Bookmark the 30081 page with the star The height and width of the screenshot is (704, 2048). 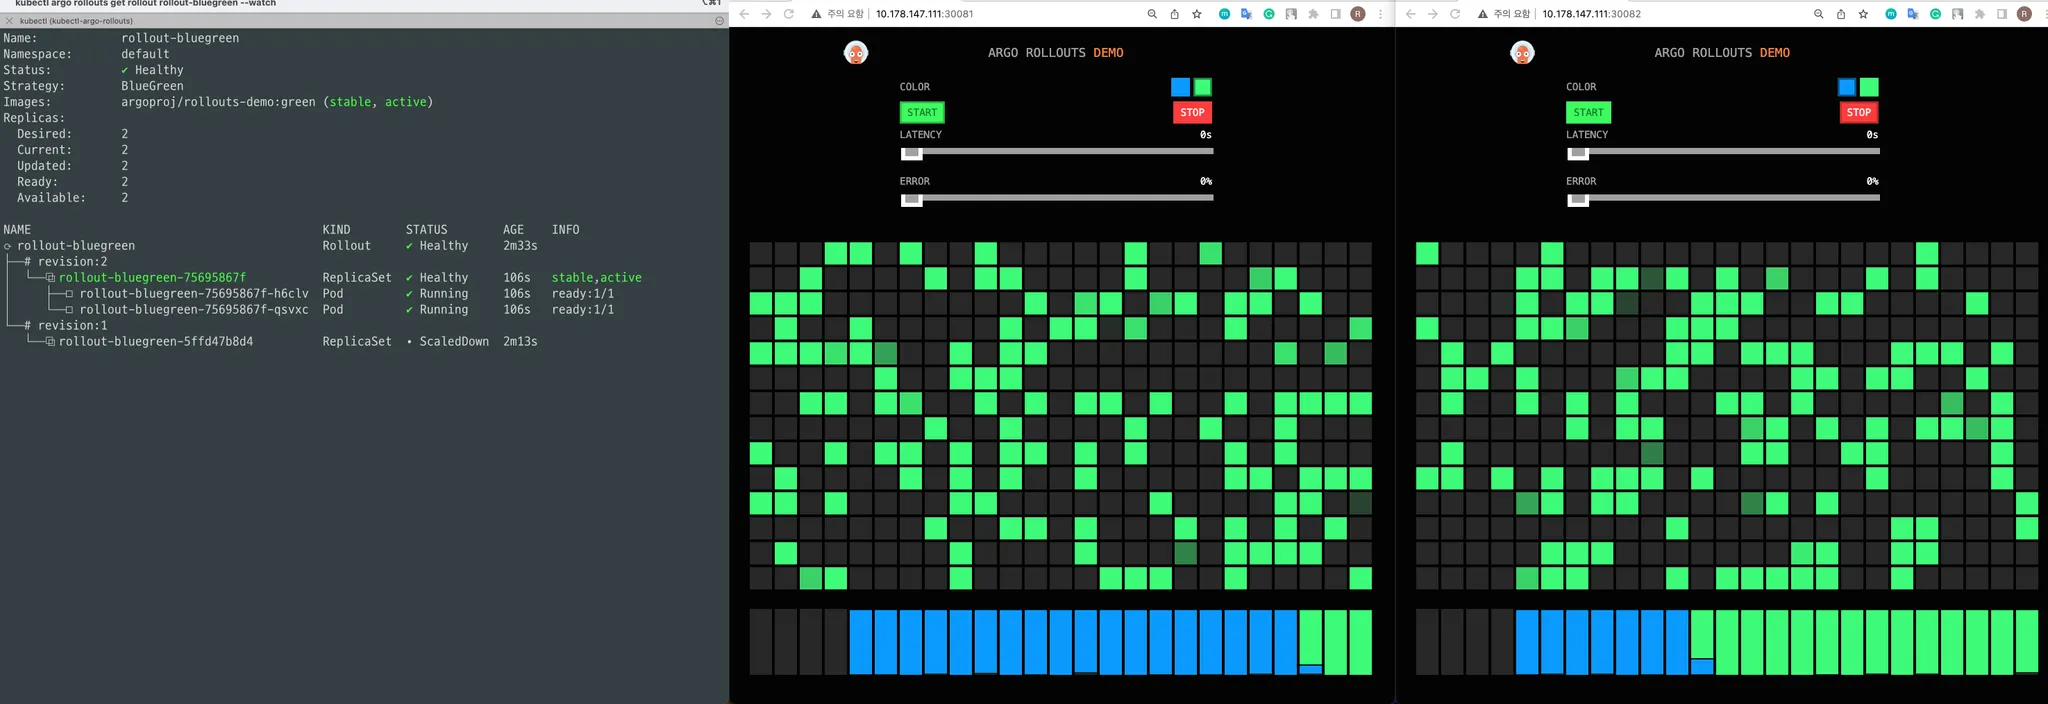[1196, 14]
